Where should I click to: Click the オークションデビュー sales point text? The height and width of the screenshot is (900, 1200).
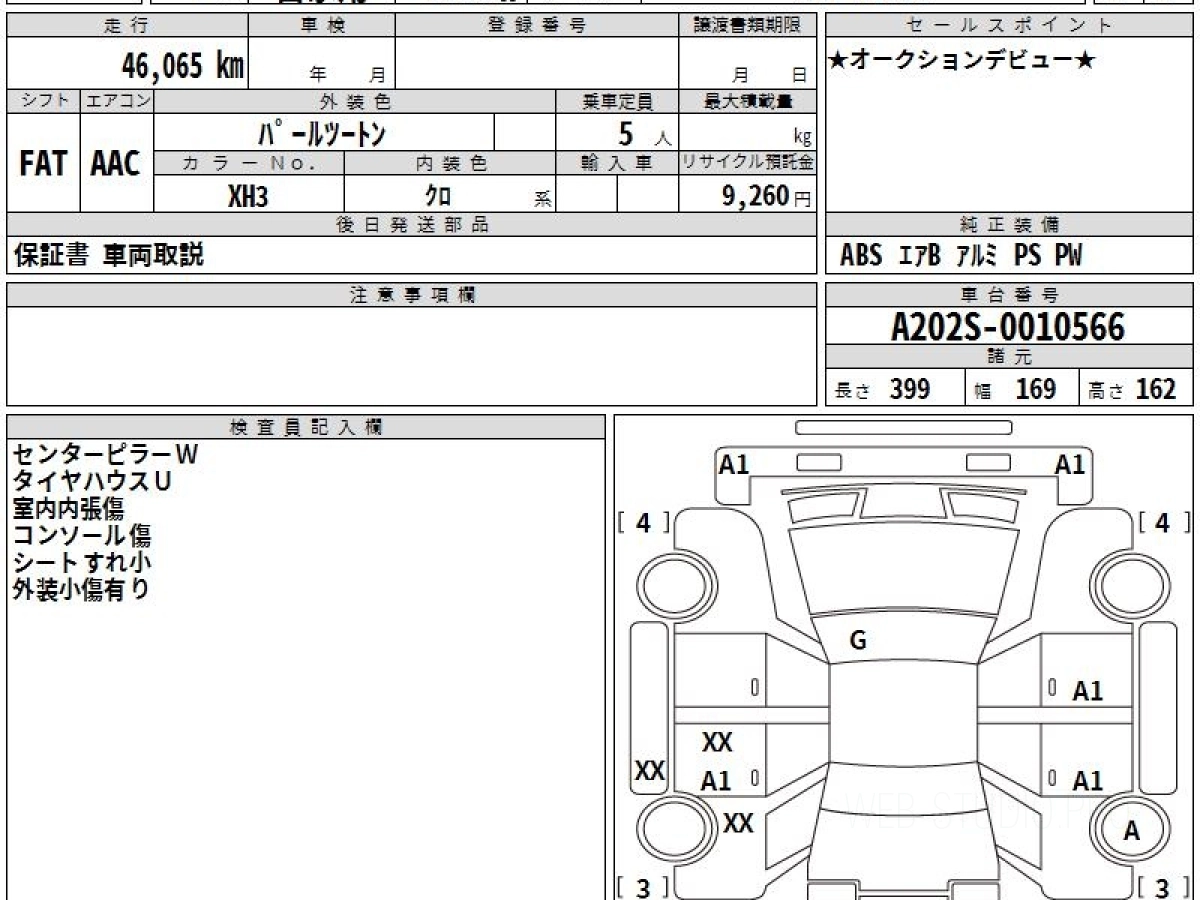tap(962, 61)
